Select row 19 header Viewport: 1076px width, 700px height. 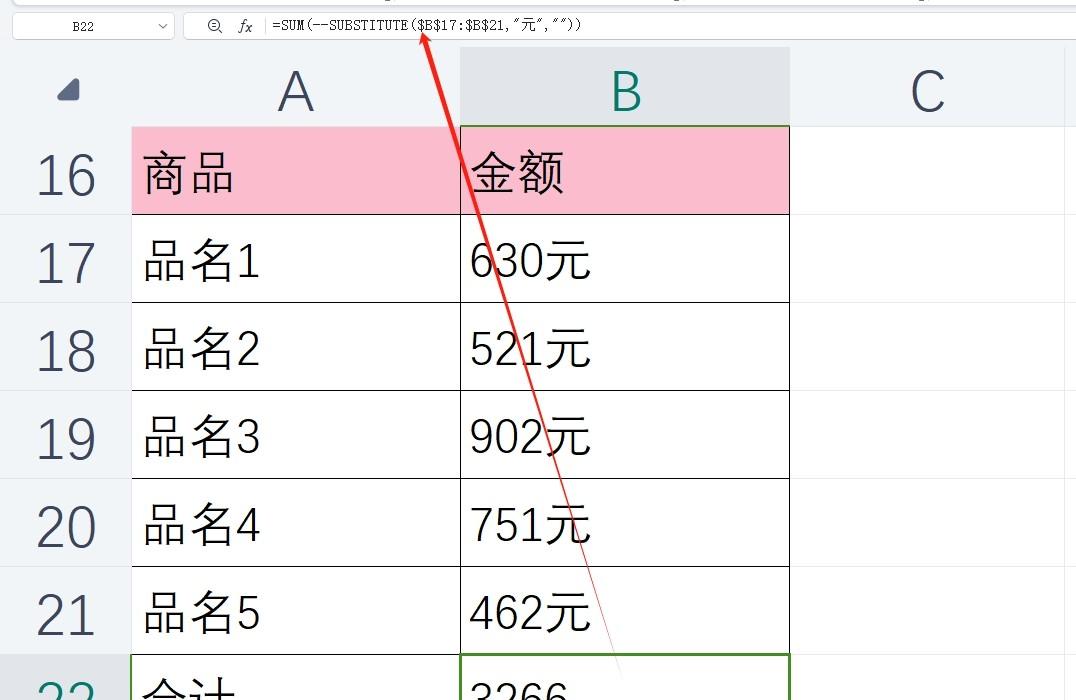pos(66,434)
